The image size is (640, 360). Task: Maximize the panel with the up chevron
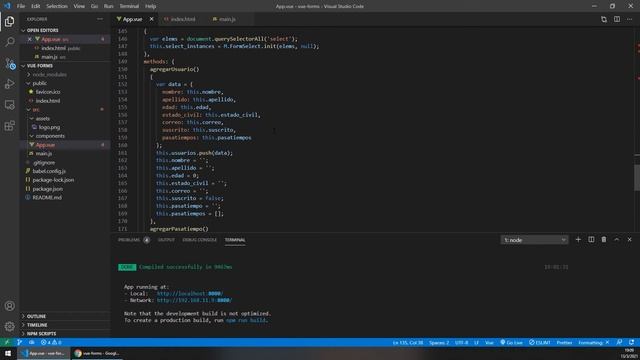616,240
